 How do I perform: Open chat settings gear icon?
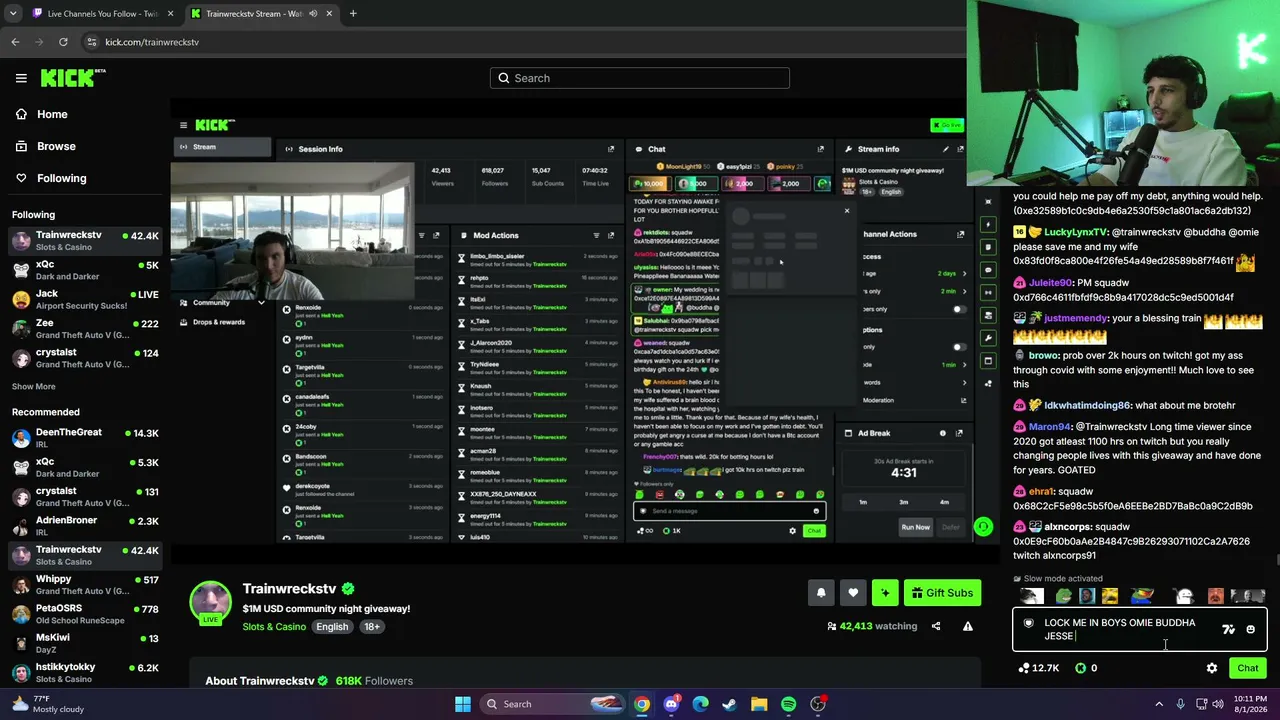coord(1212,668)
